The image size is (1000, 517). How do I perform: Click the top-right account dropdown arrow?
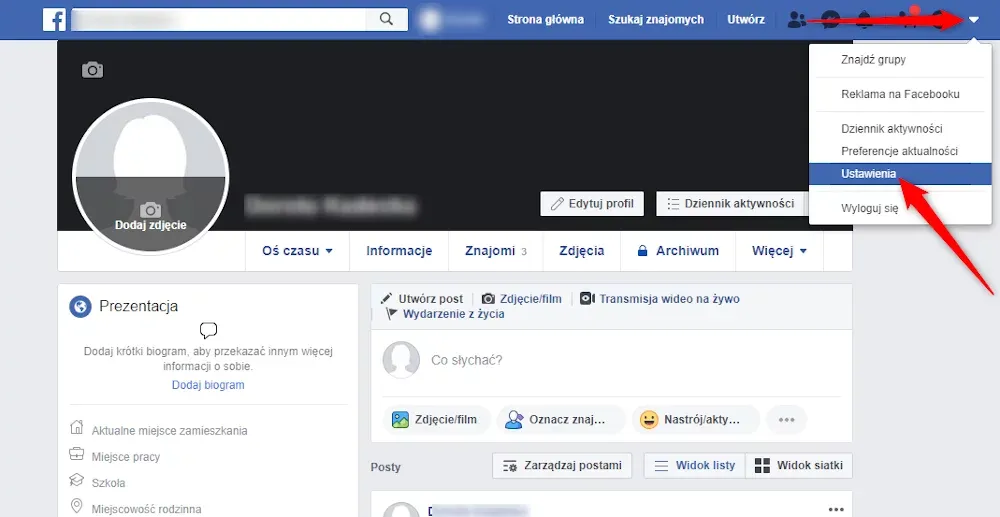(974, 20)
